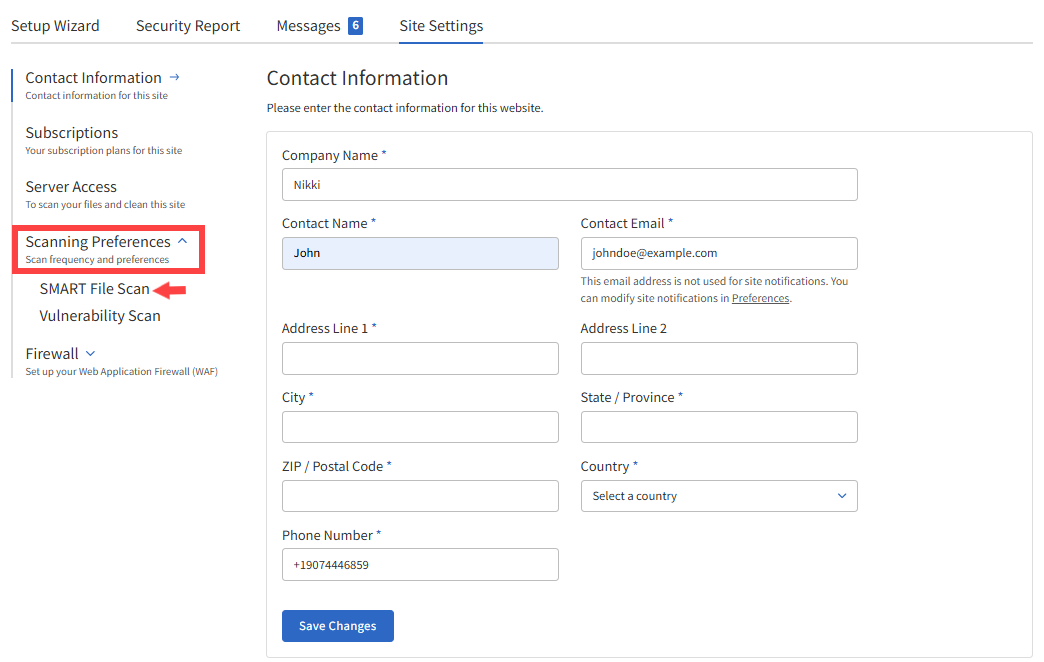Open Vulnerability Scan settings
This screenshot has height=662, width=1044.
(x=100, y=315)
